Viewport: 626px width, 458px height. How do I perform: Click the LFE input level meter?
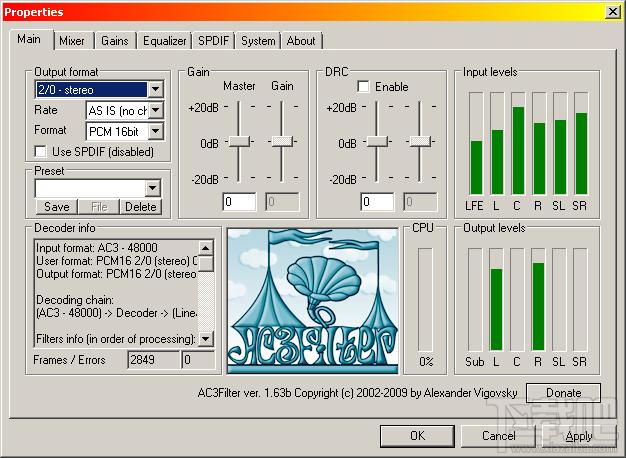(x=476, y=143)
